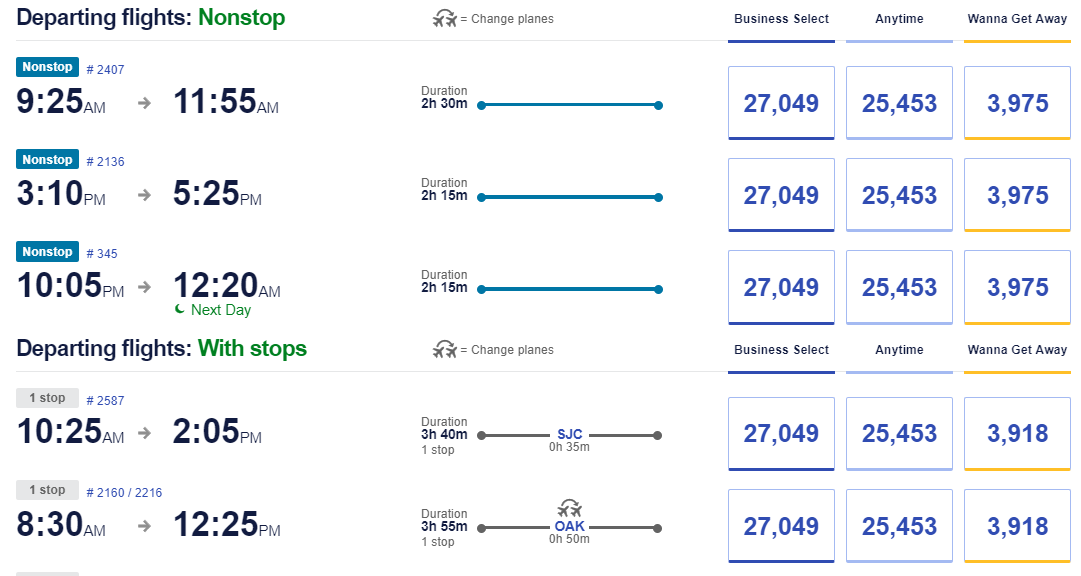1081x576 pixels.
Task: Click the OAK stop airport code
Action: [569, 526]
